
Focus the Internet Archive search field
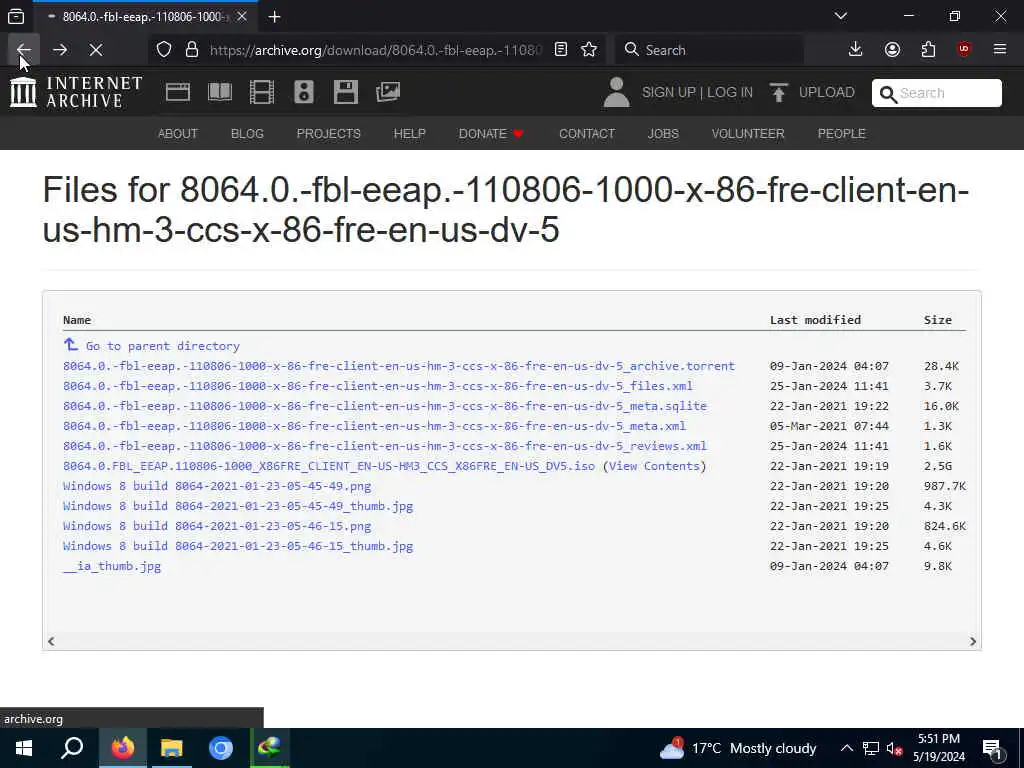pos(936,93)
